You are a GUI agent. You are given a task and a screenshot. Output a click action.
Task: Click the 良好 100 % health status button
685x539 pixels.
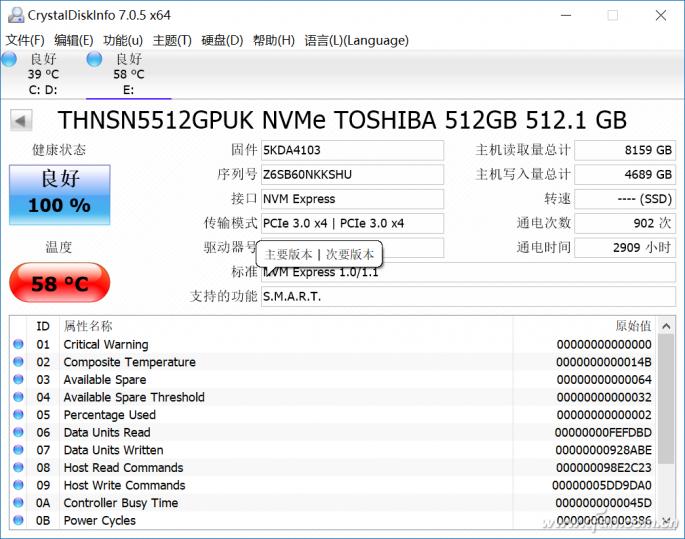(x=59, y=195)
